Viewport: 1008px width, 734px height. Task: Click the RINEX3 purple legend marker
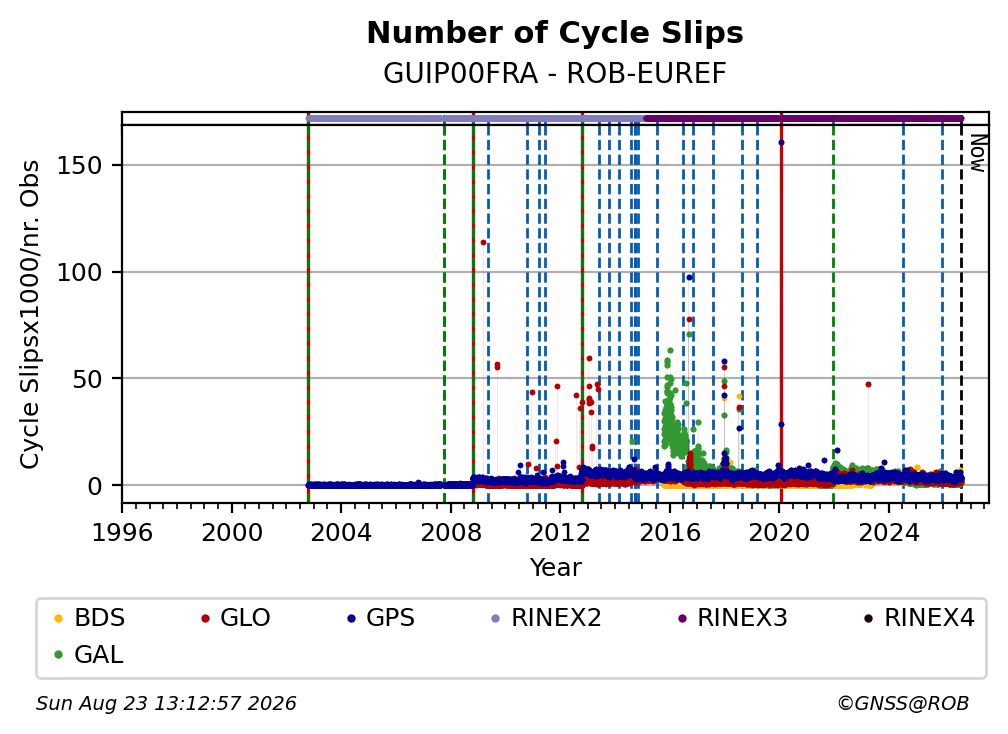click(682, 619)
